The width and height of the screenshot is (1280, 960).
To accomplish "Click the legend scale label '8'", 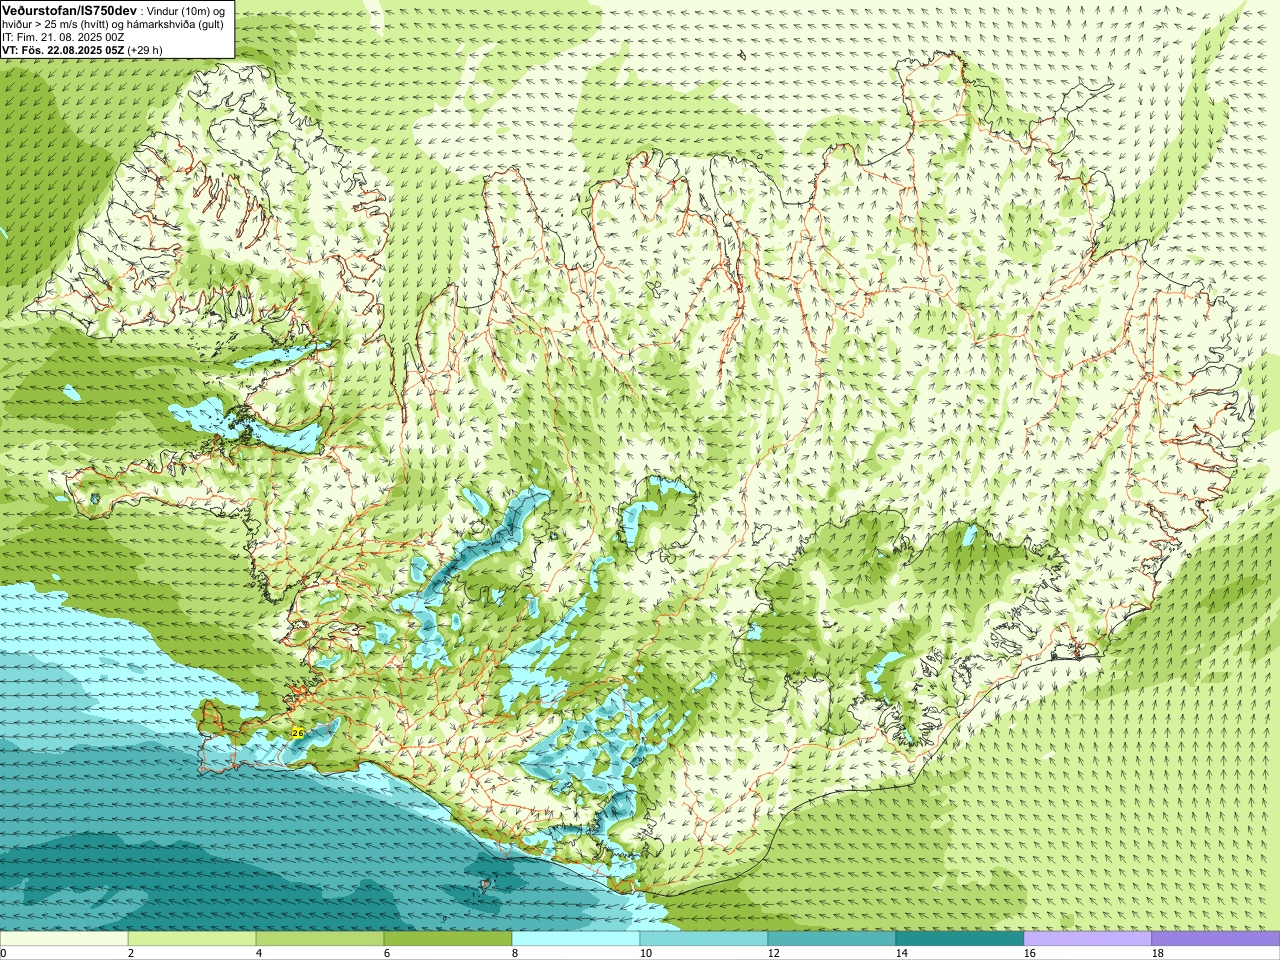I will [x=515, y=953].
